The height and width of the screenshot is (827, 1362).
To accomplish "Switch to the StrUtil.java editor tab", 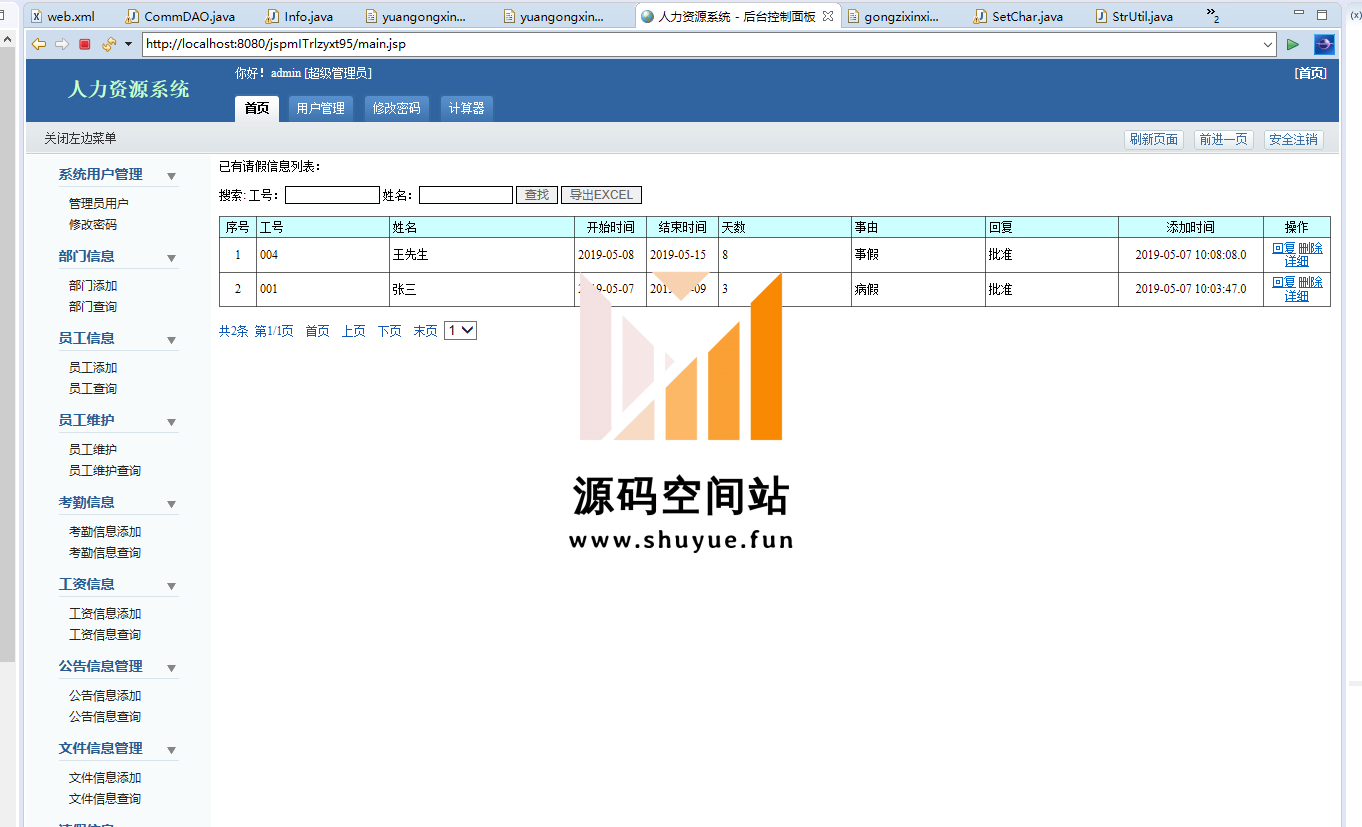I will click(x=1135, y=16).
